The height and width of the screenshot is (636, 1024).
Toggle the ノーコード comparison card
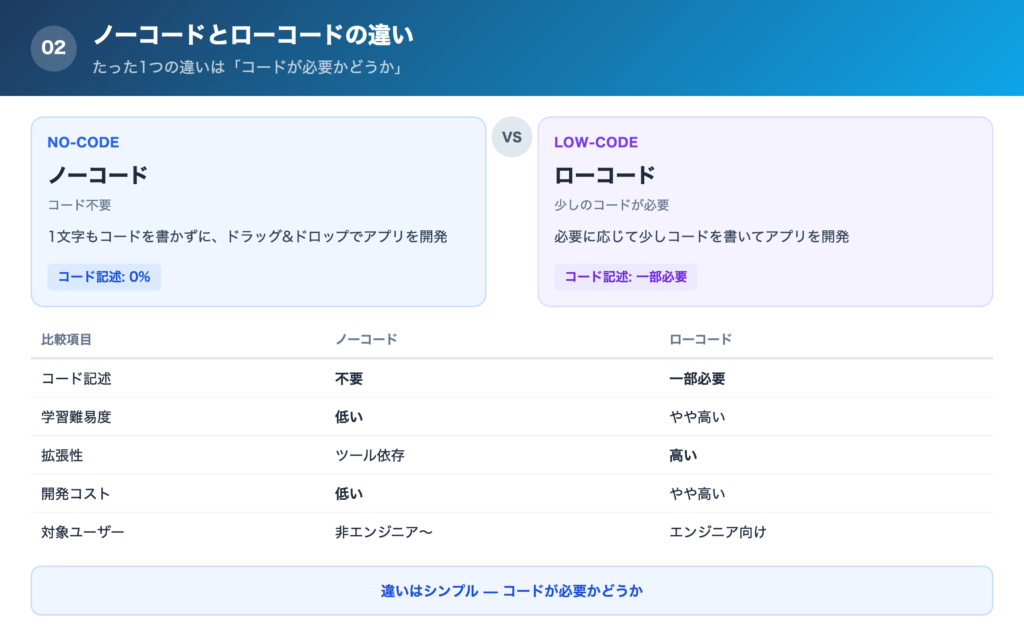(260, 211)
